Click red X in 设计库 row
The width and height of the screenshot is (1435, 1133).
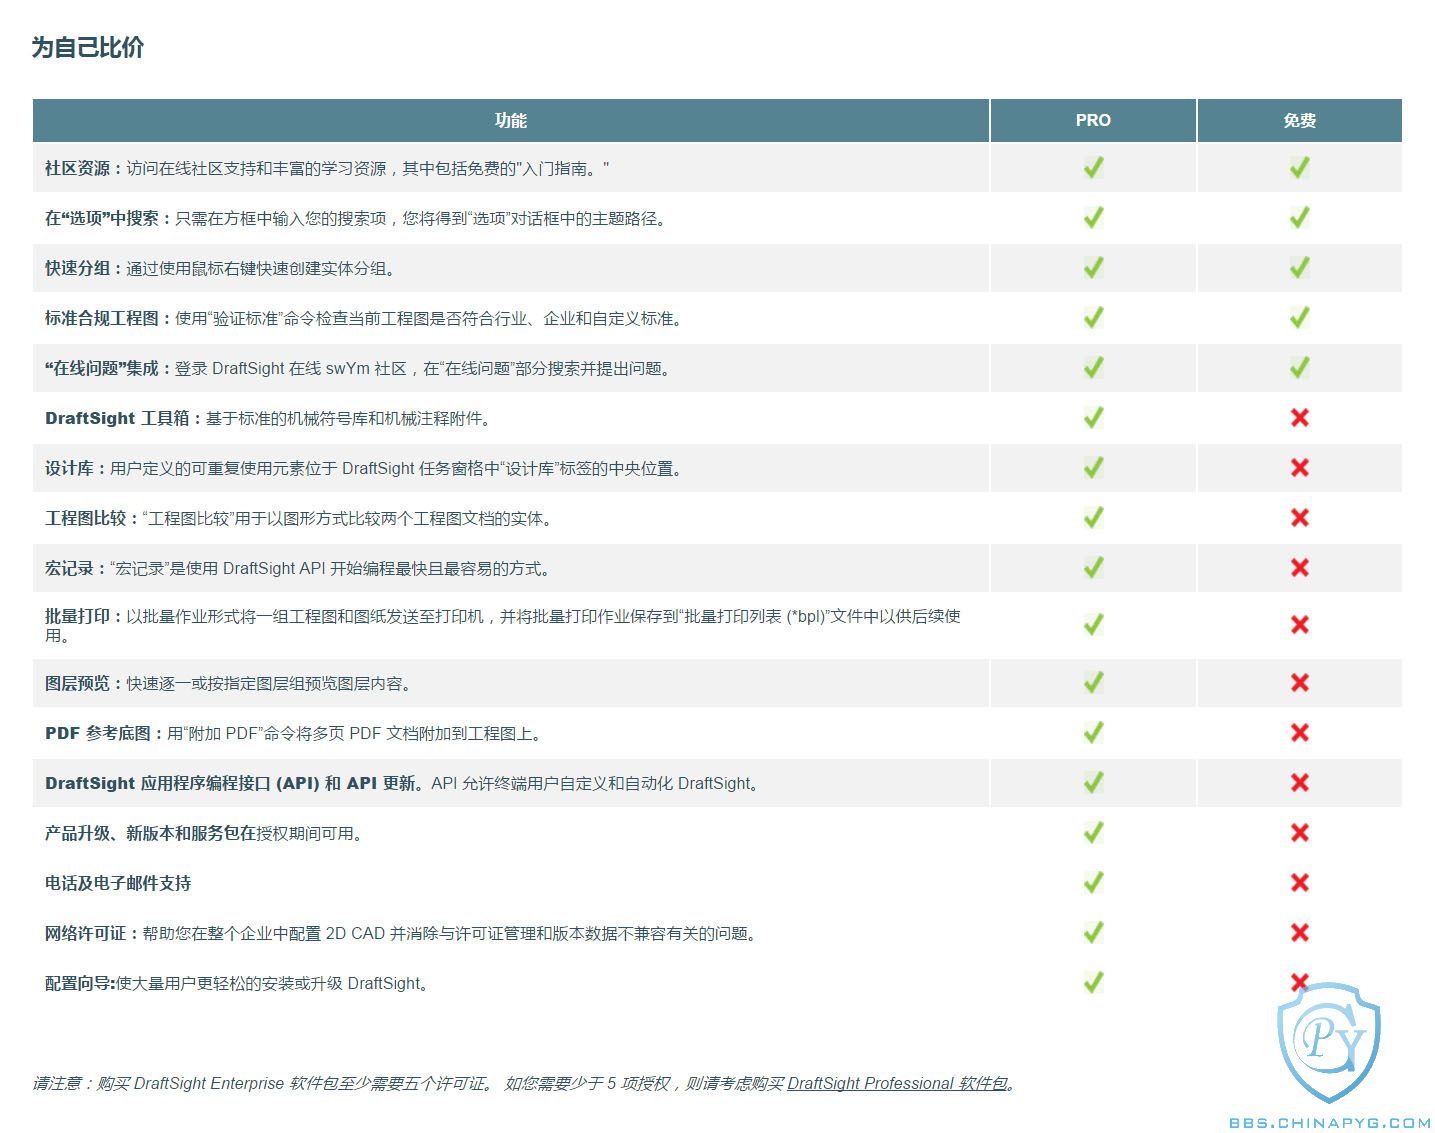coord(1299,467)
